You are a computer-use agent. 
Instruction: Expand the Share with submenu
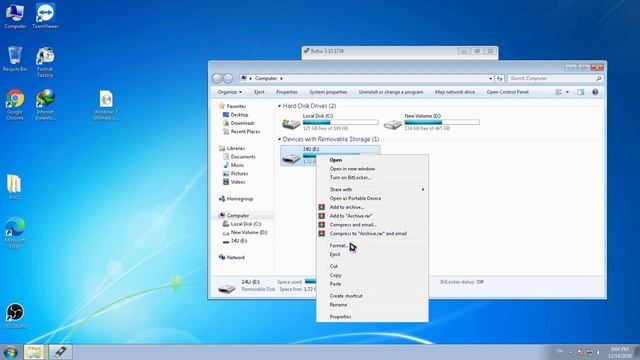tap(423, 189)
